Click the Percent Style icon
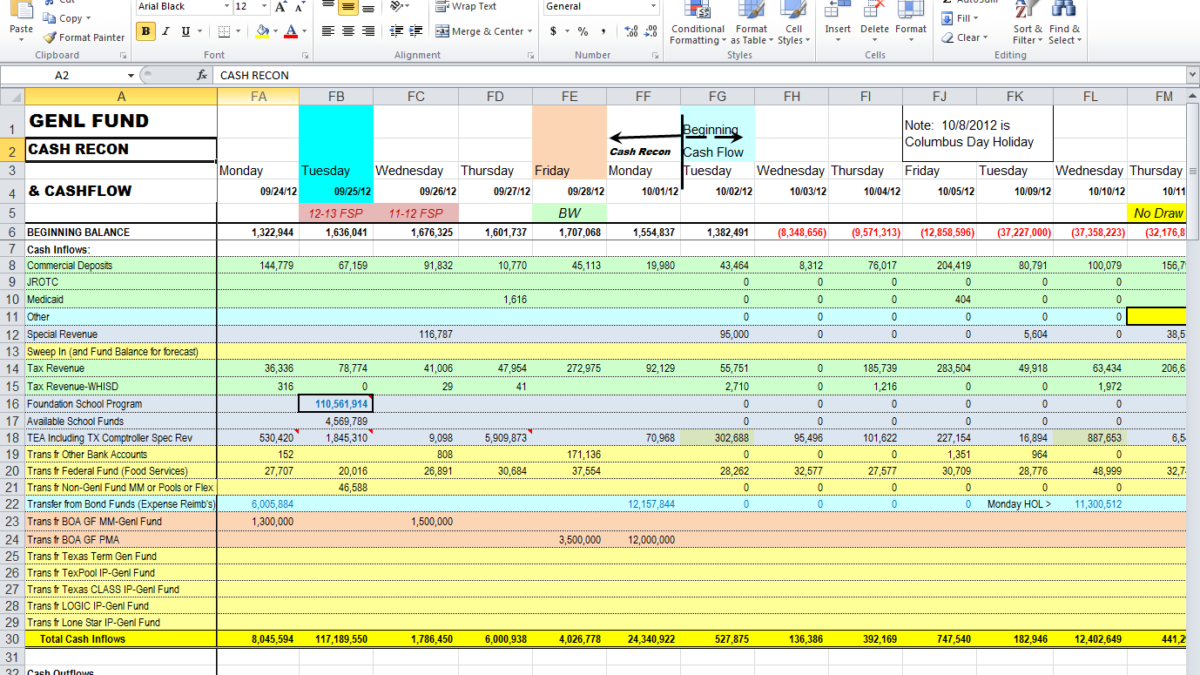Image resolution: width=1200 pixels, height=675 pixels. pyautogui.click(x=583, y=31)
